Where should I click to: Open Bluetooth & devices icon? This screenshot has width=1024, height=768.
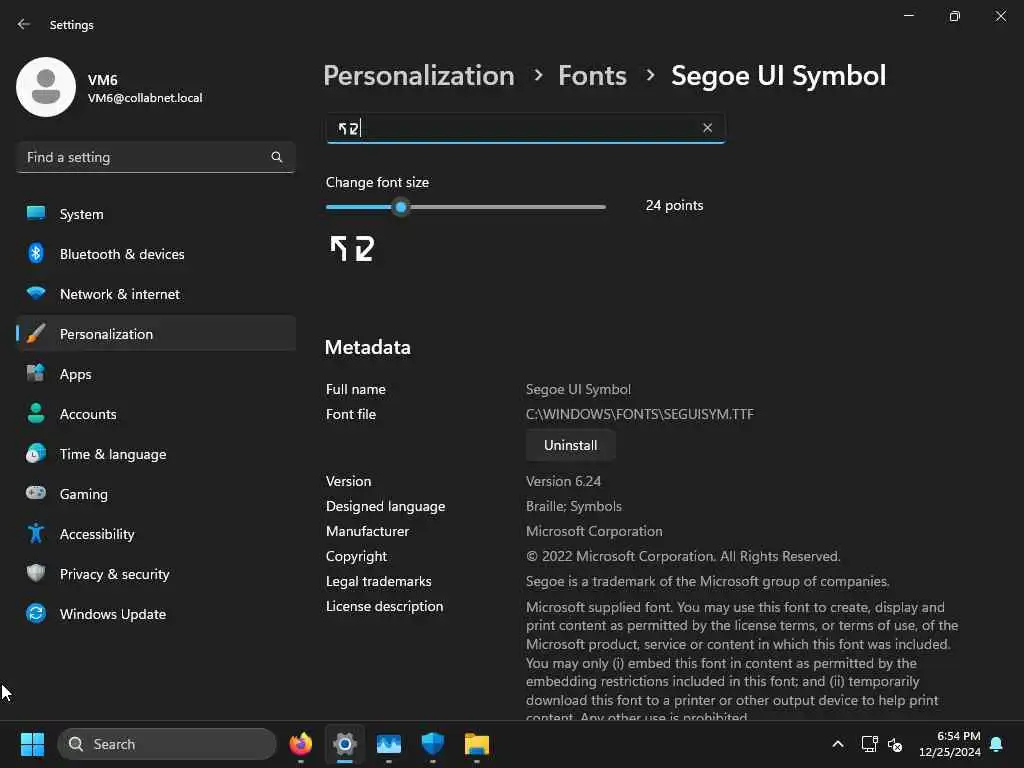point(36,253)
